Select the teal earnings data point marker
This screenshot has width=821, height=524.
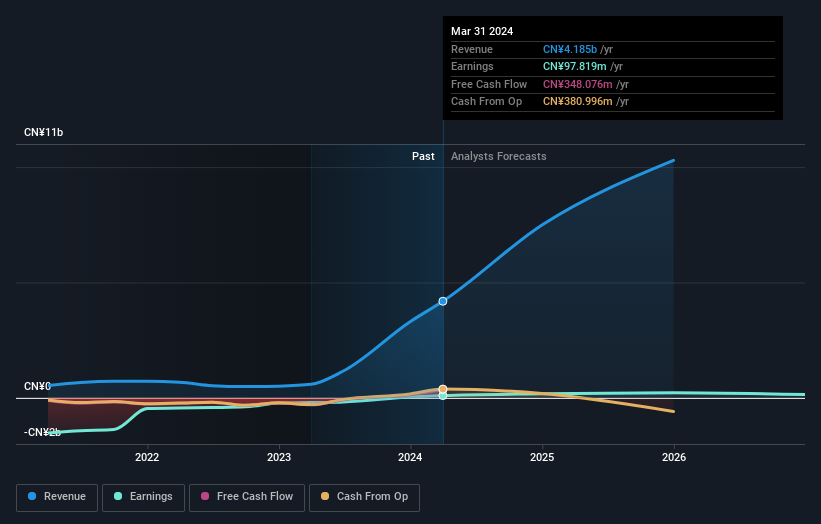pos(443,396)
